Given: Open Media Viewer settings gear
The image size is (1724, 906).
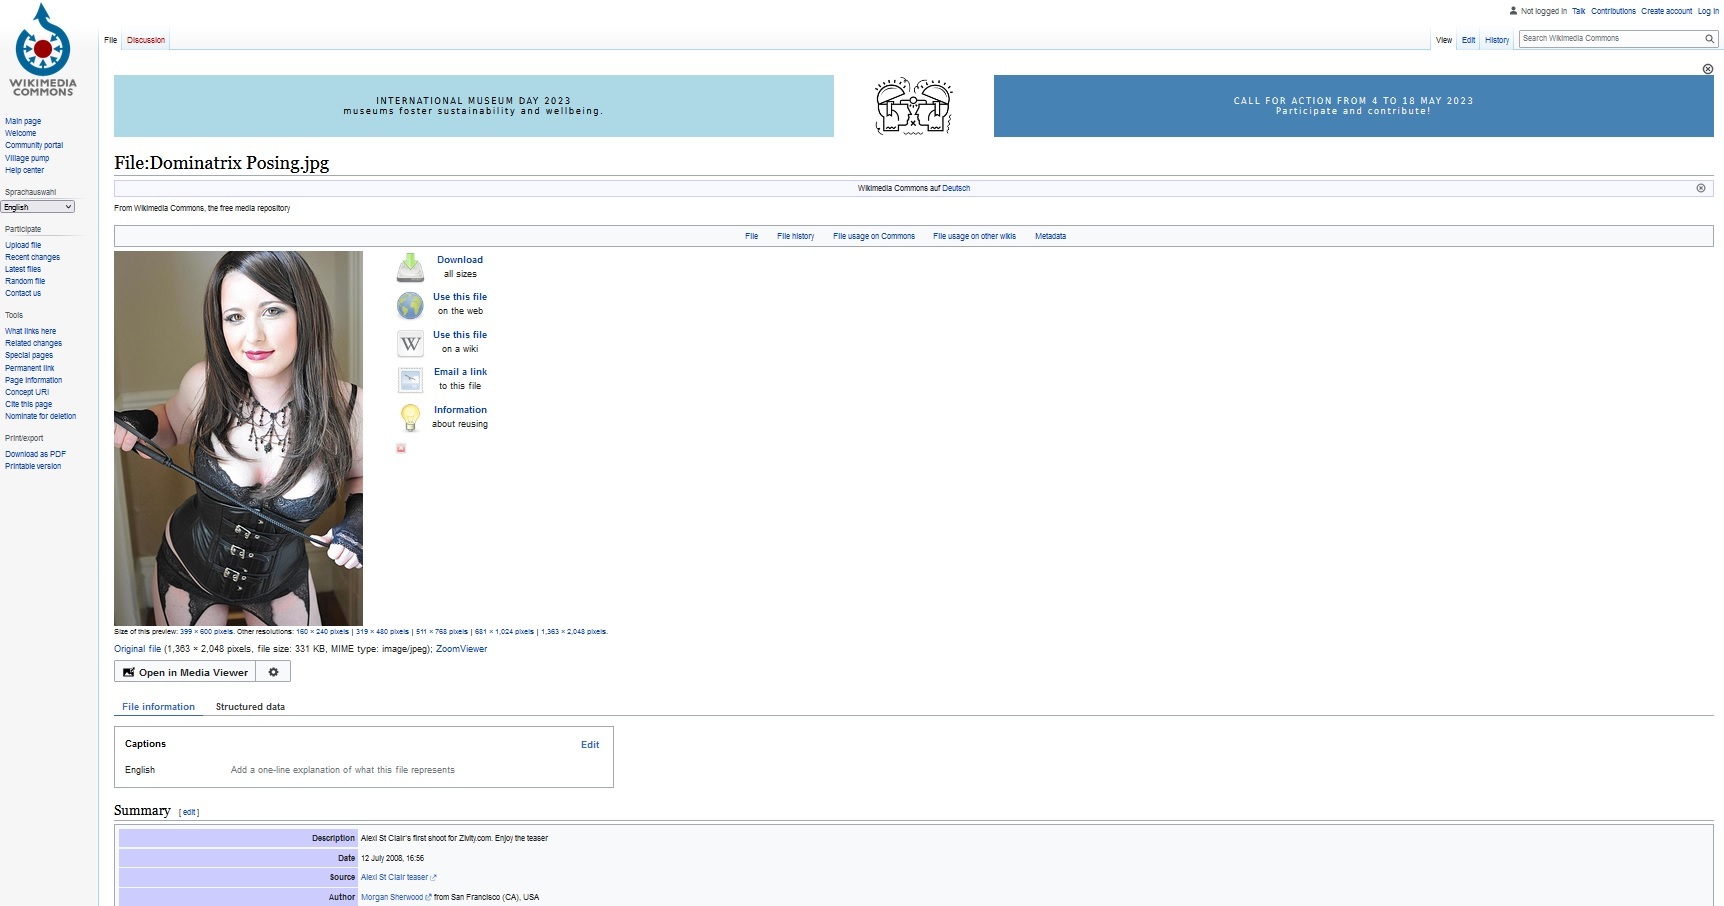Looking at the screenshot, I should tap(273, 672).
